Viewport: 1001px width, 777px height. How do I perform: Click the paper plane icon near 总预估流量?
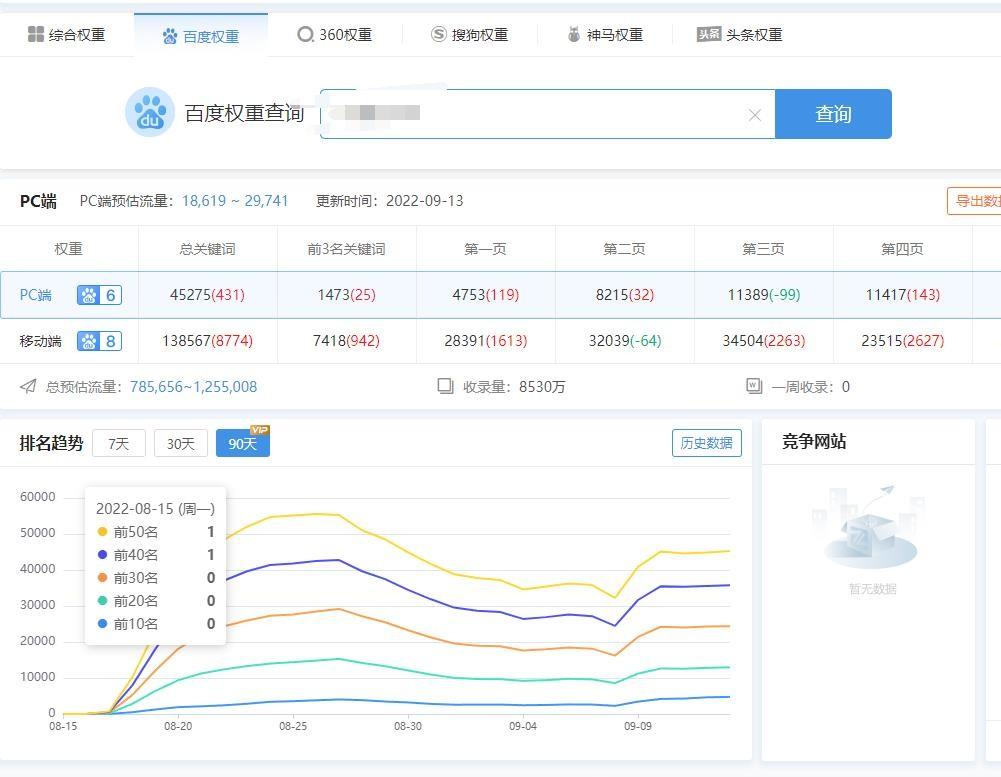click(28, 386)
